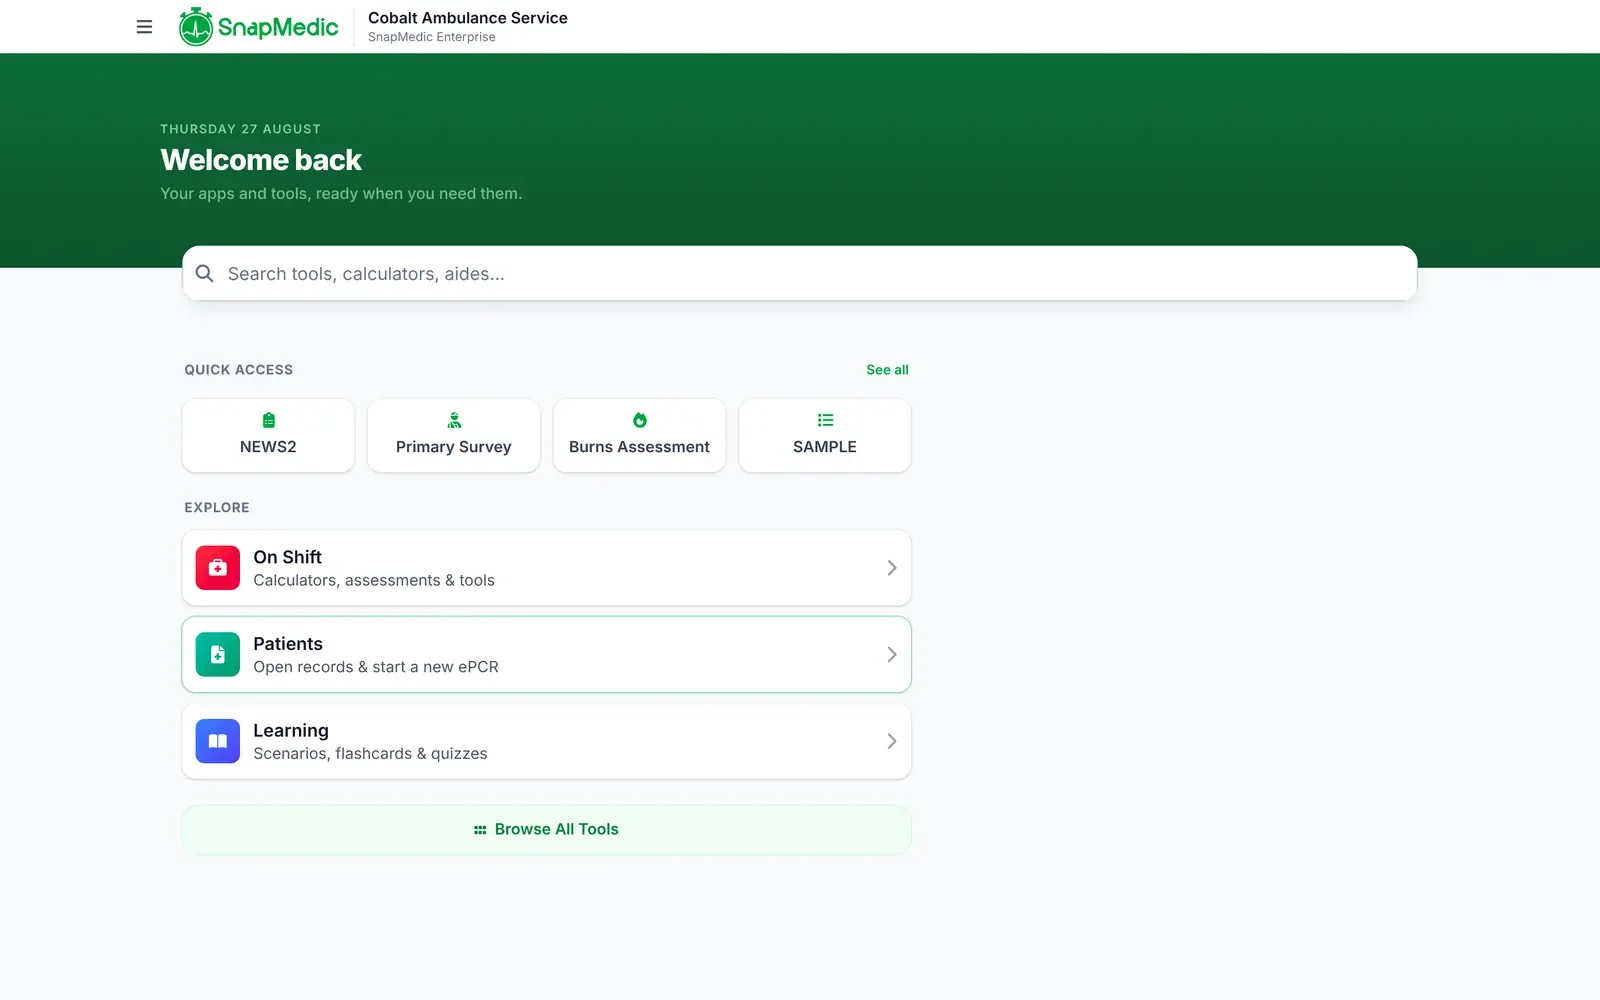The height and width of the screenshot is (1000, 1600).
Task: Click the See all link
Action: tap(887, 370)
